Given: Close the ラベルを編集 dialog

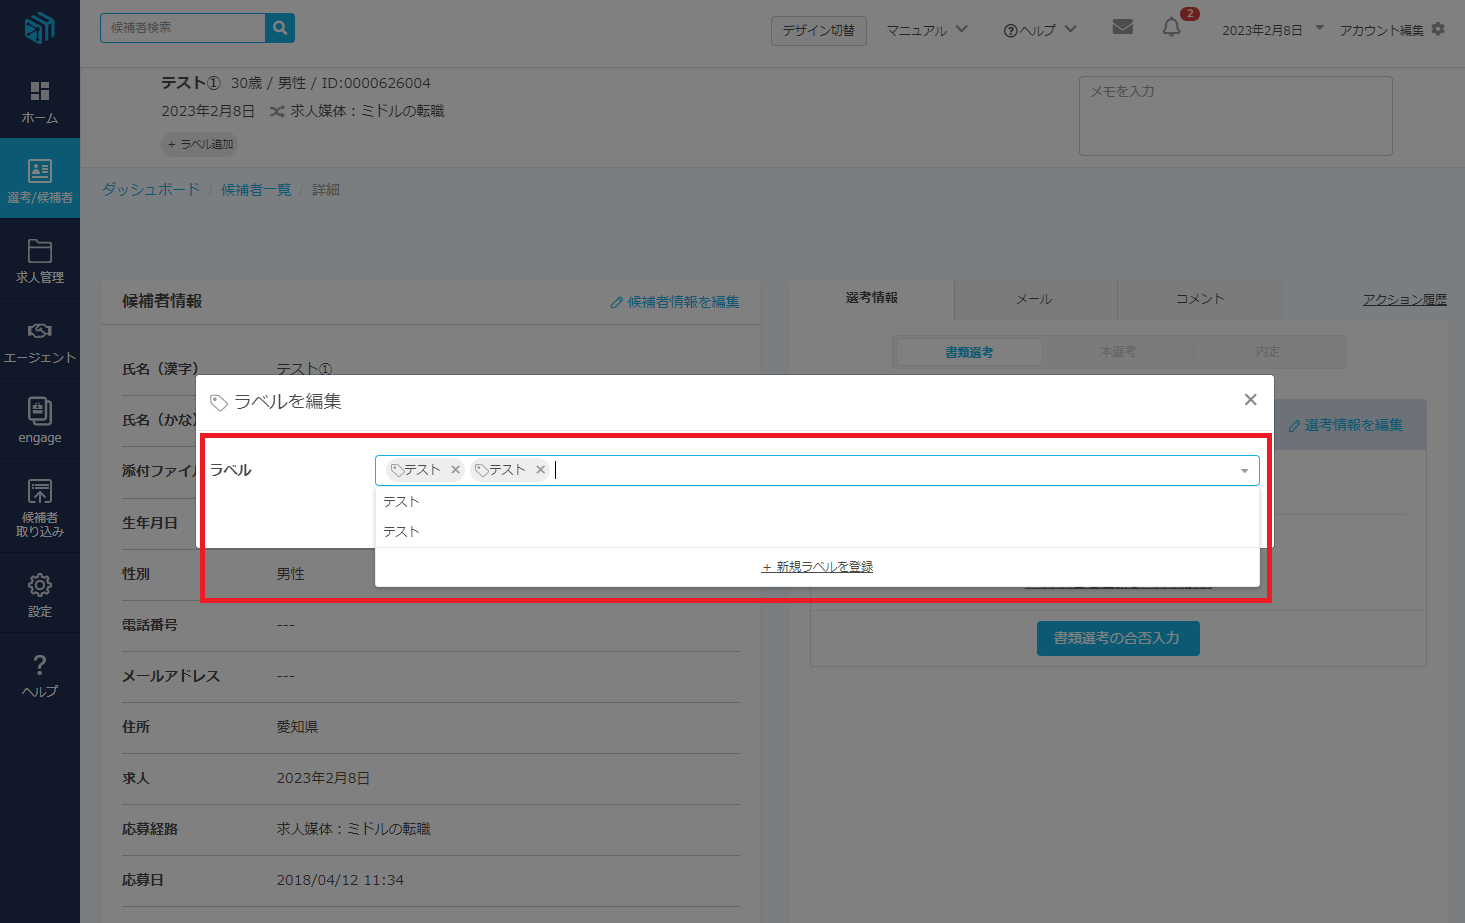Looking at the screenshot, I should click(x=1250, y=400).
